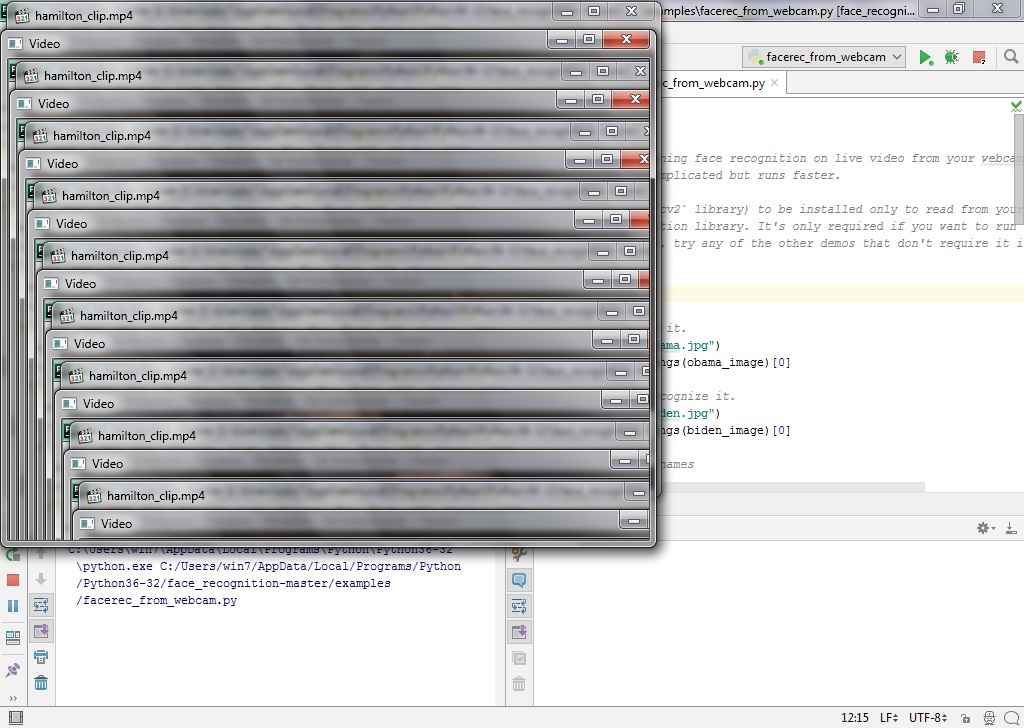Click the comment line containing 'cv2` library)'
Viewport: 1024px width, 728px height.
[842, 209]
